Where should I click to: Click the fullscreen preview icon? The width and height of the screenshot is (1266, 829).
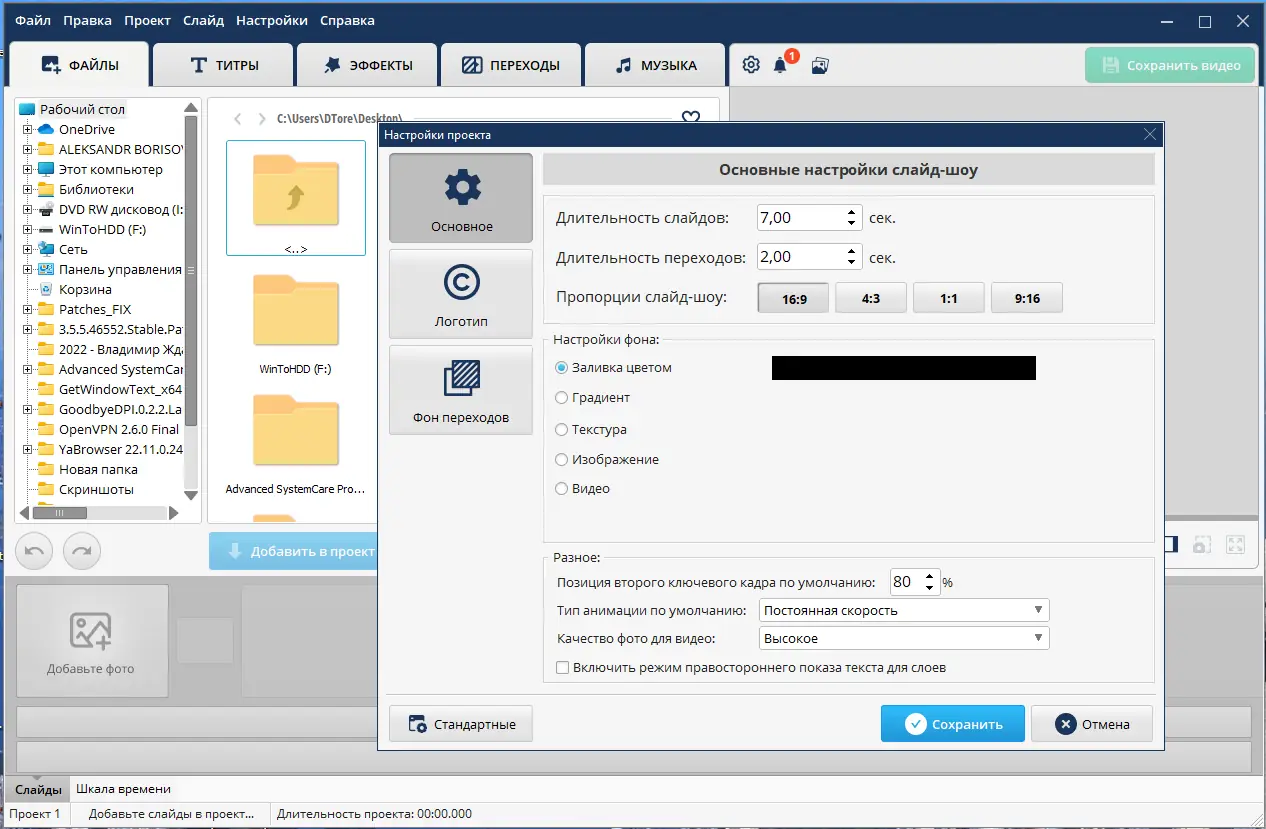pyautogui.click(x=1236, y=545)
